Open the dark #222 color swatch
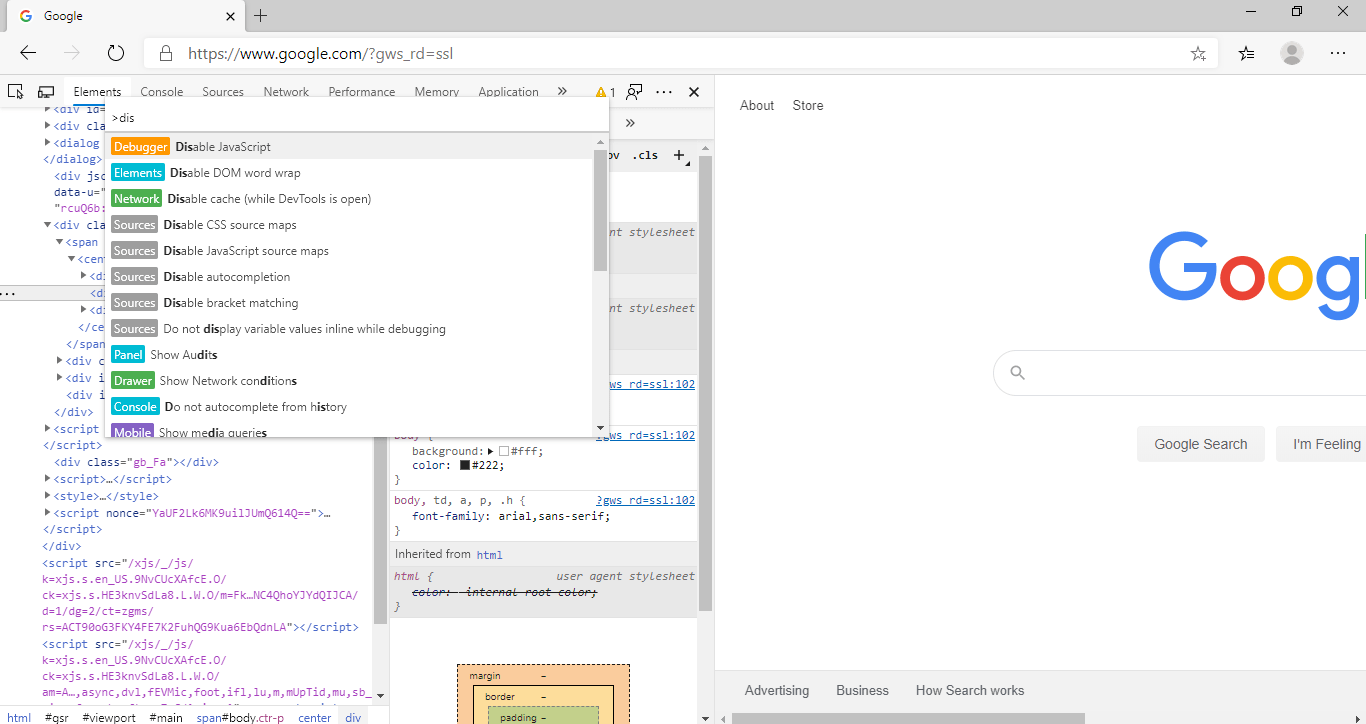Image resolution: width=1366 pixels, height=724 pixels. click(x=465, y=465)
